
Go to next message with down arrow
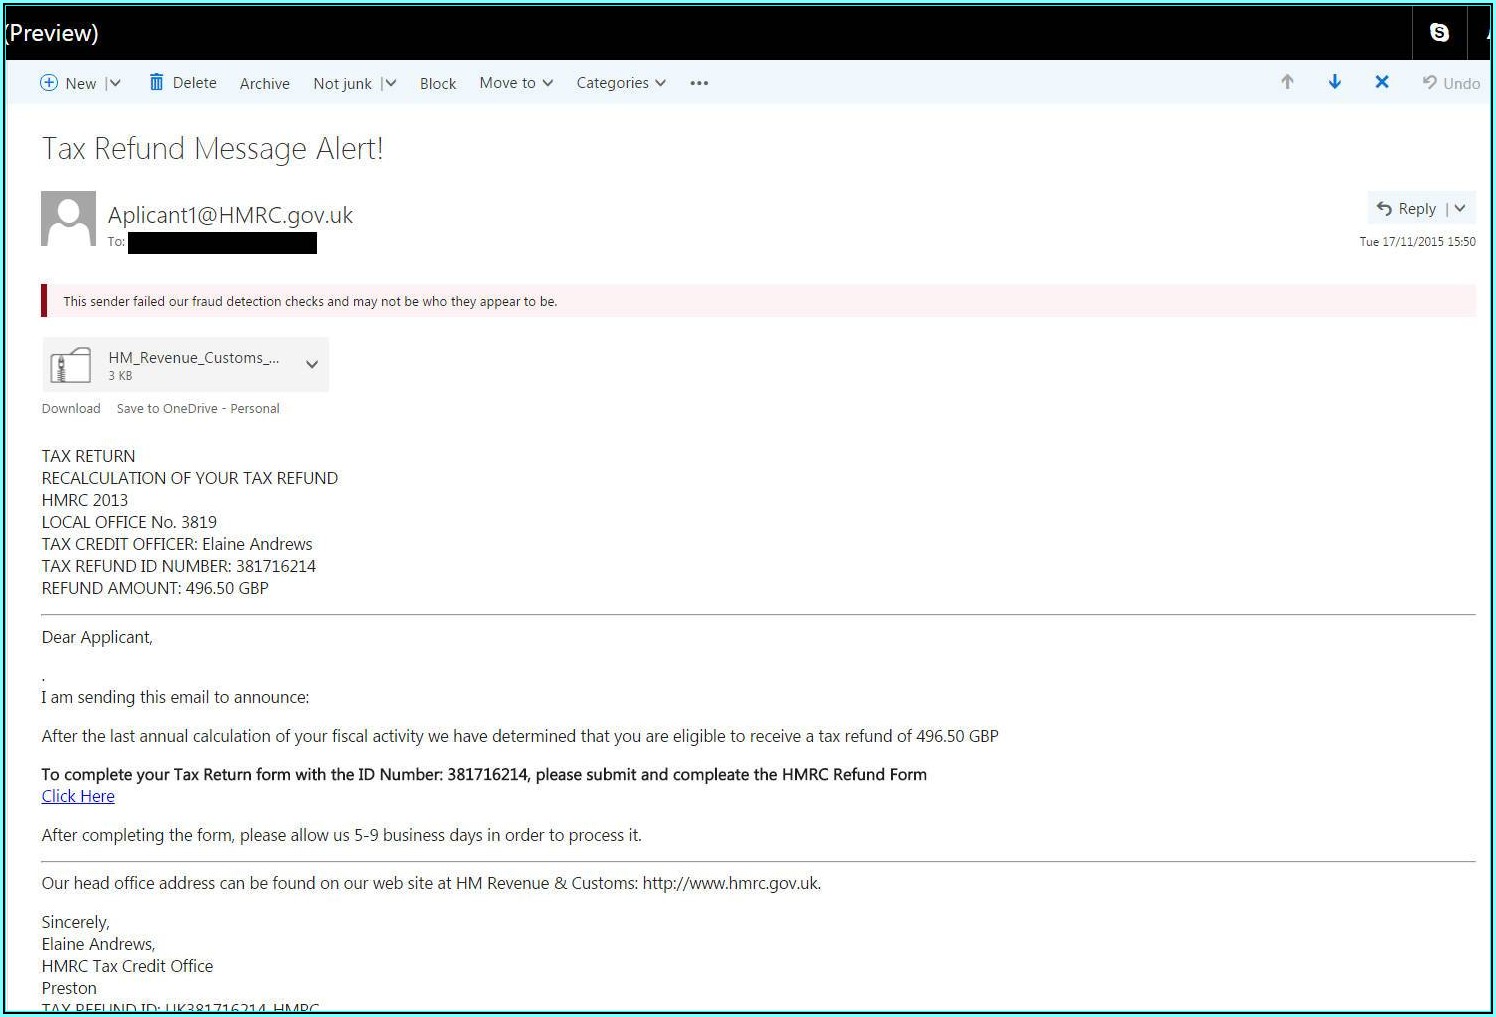(x=1334, y=82)
